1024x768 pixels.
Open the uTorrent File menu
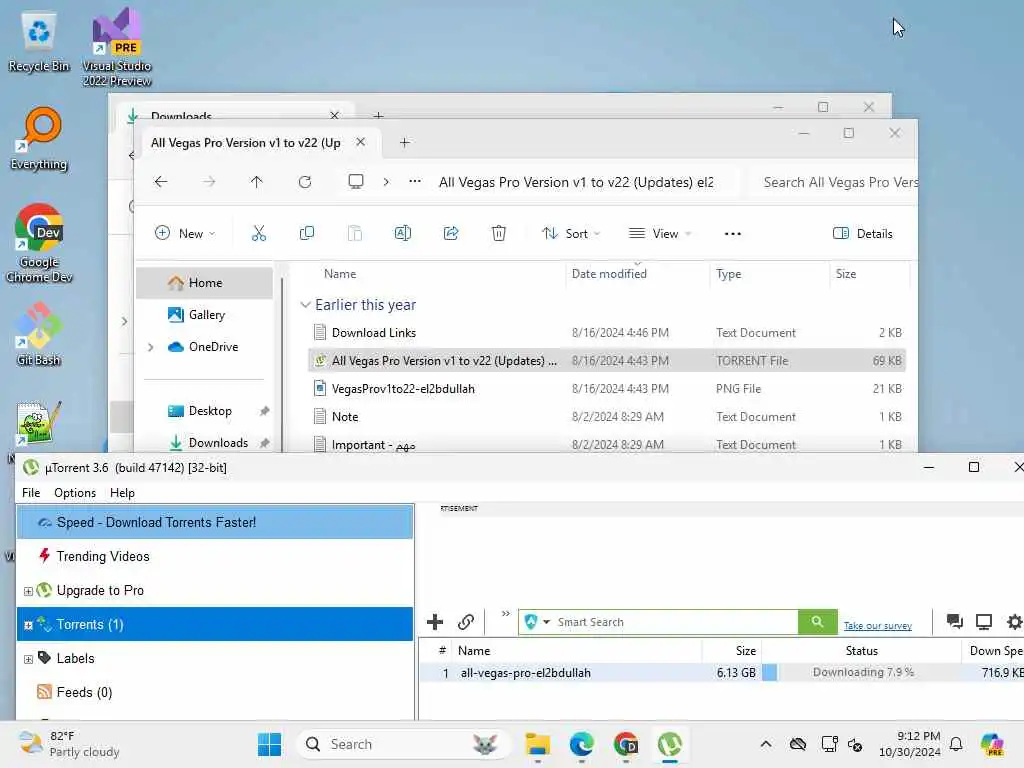[x=31, y=492]
